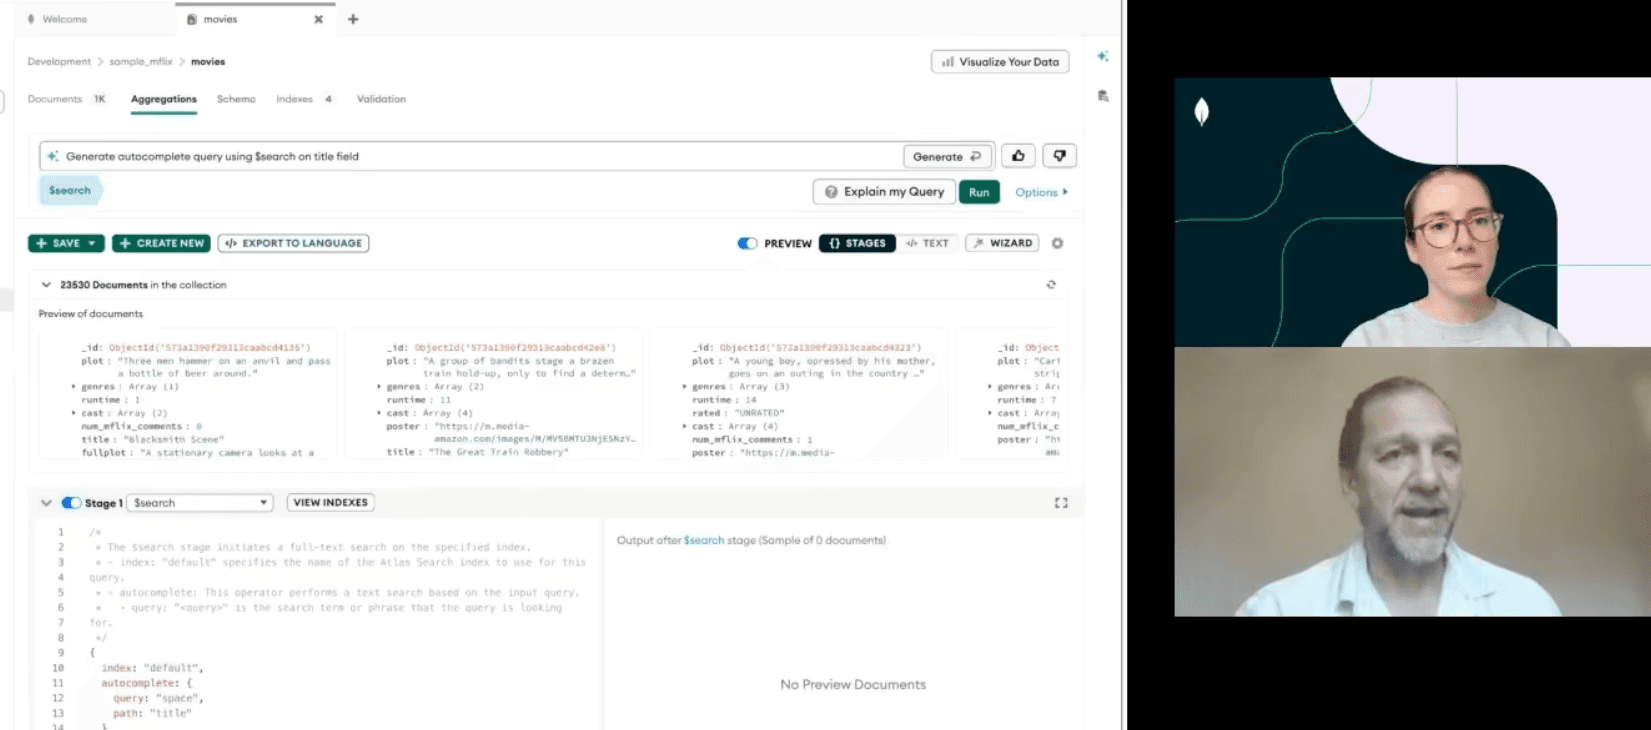Expand Stage 1 editor to fullscreen
This screenshot has height=730, width=1651.
point(1061,503)
